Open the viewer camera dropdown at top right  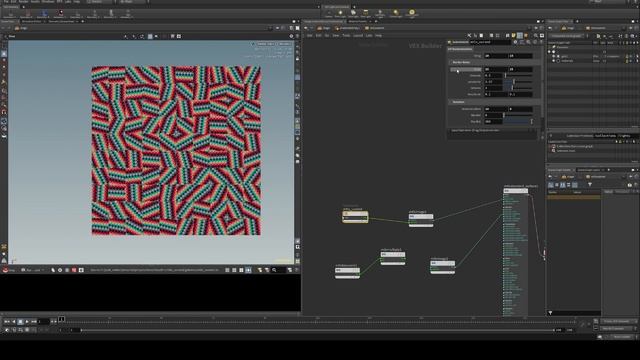284,44
